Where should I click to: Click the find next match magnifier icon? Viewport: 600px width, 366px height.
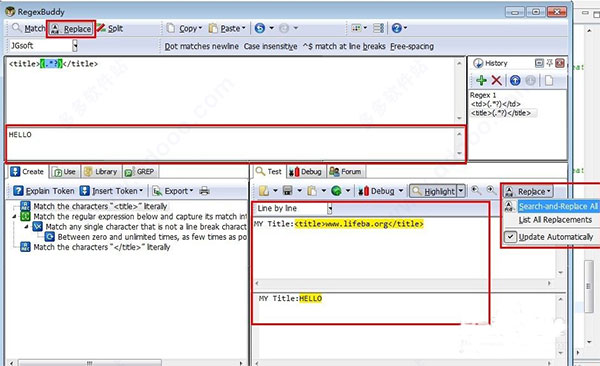coord(491,190)
